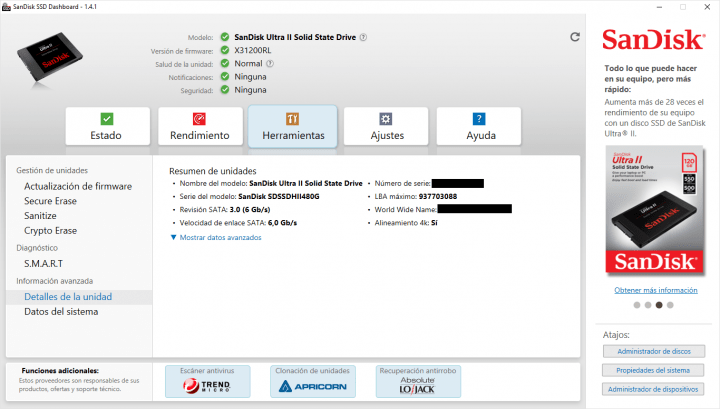Minimize the SanDisk SSD Dashboard window

coord(659,7)
